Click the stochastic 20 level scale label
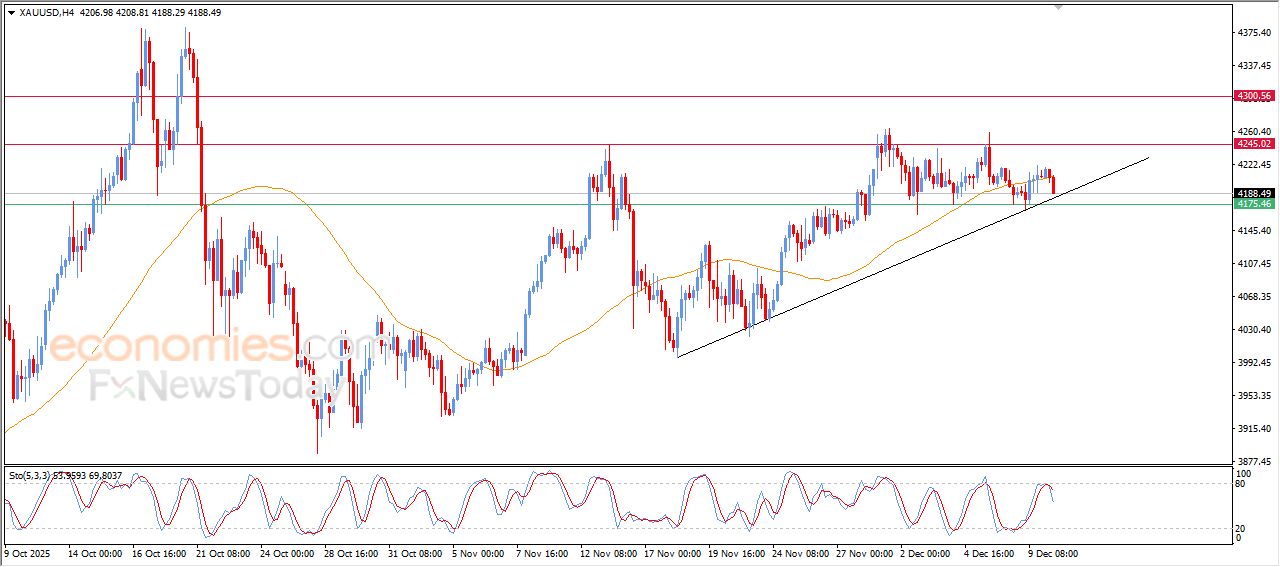The height and width of the screenshot is (567, 1280). [x=1241, y=527]
